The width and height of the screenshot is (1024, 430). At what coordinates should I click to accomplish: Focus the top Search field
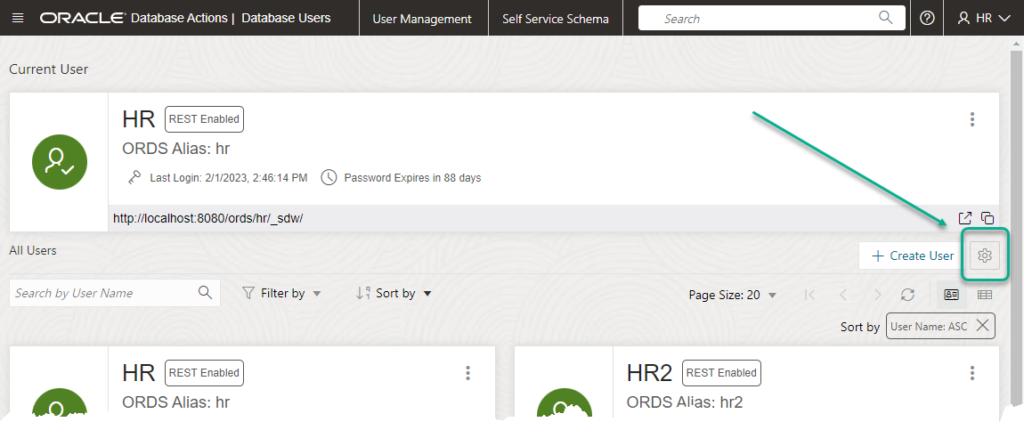[x=771, y=18]
